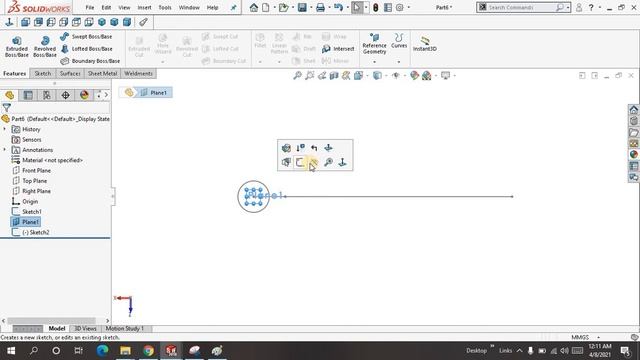Switch to the Sketch ribbon tab
640x360 pixels.
[42, 73]
